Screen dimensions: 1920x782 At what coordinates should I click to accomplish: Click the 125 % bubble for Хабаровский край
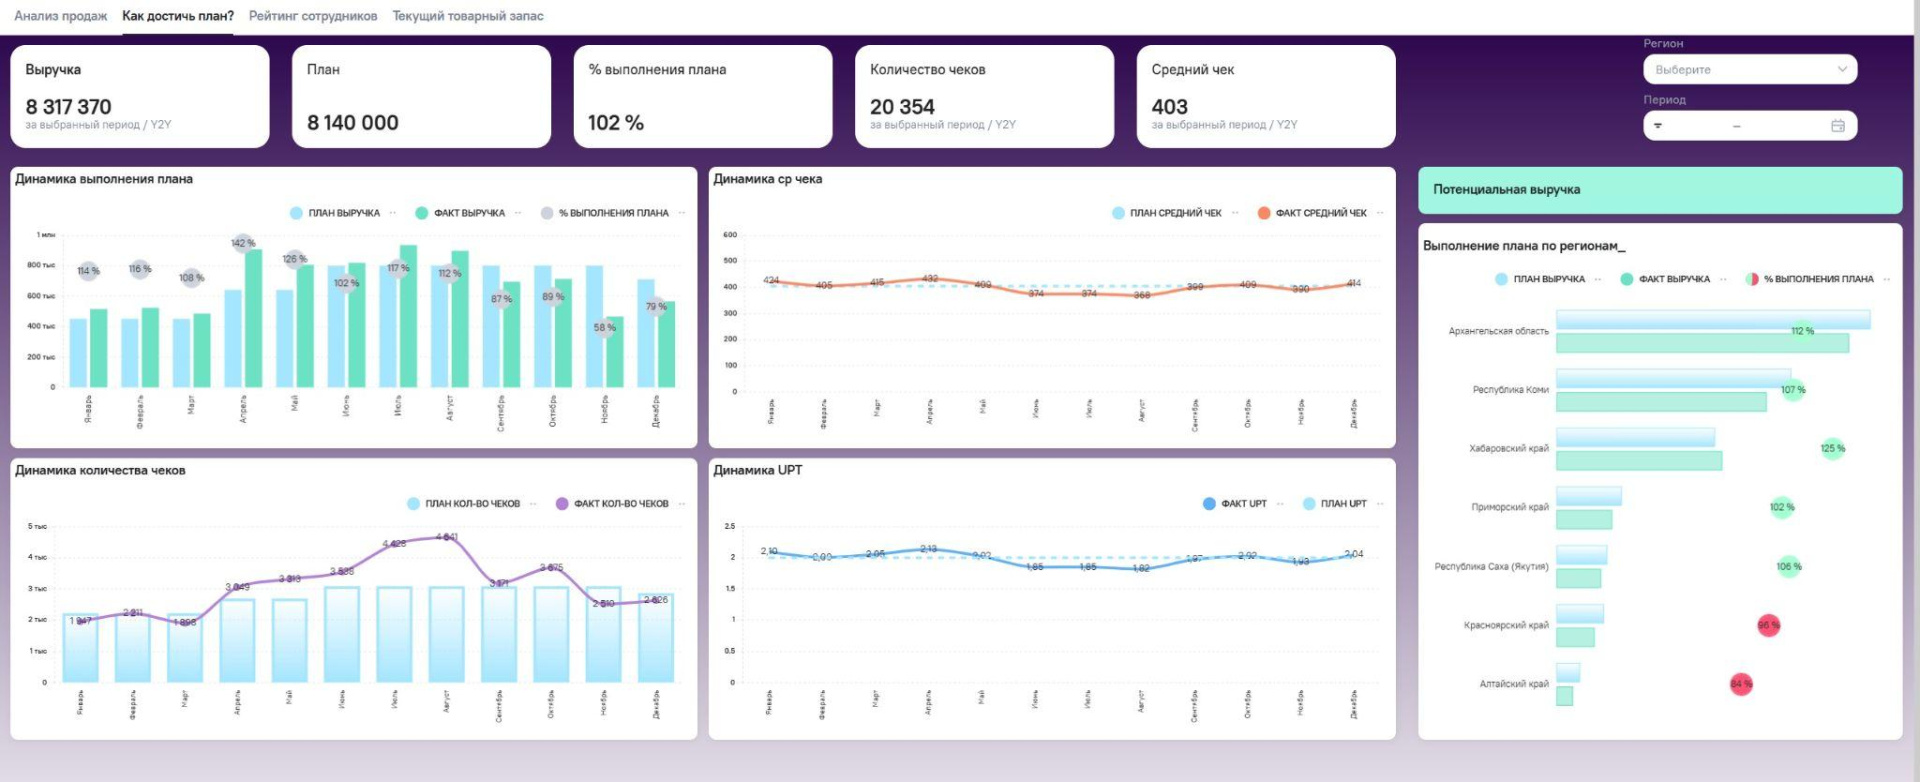pyautogui.click(x=1832, y=448)
